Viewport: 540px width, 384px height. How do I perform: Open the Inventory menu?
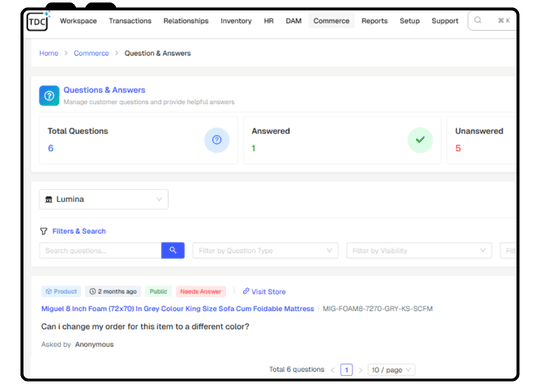click(x=236, y=21)
